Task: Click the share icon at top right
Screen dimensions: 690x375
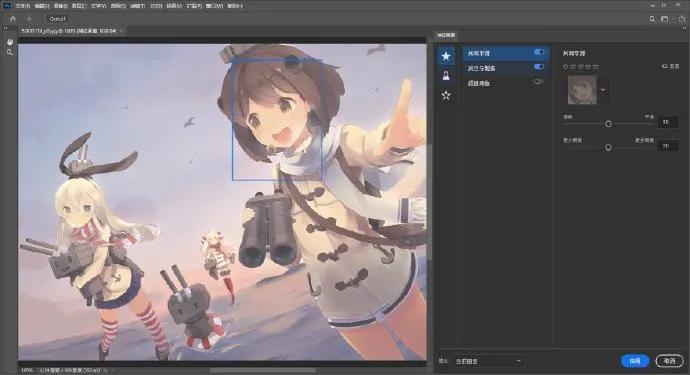Action: click(682, 19)
